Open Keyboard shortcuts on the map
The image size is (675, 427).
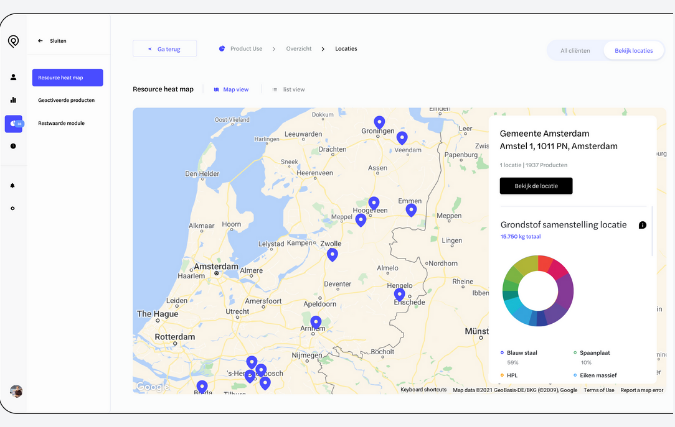click(424, 390)
